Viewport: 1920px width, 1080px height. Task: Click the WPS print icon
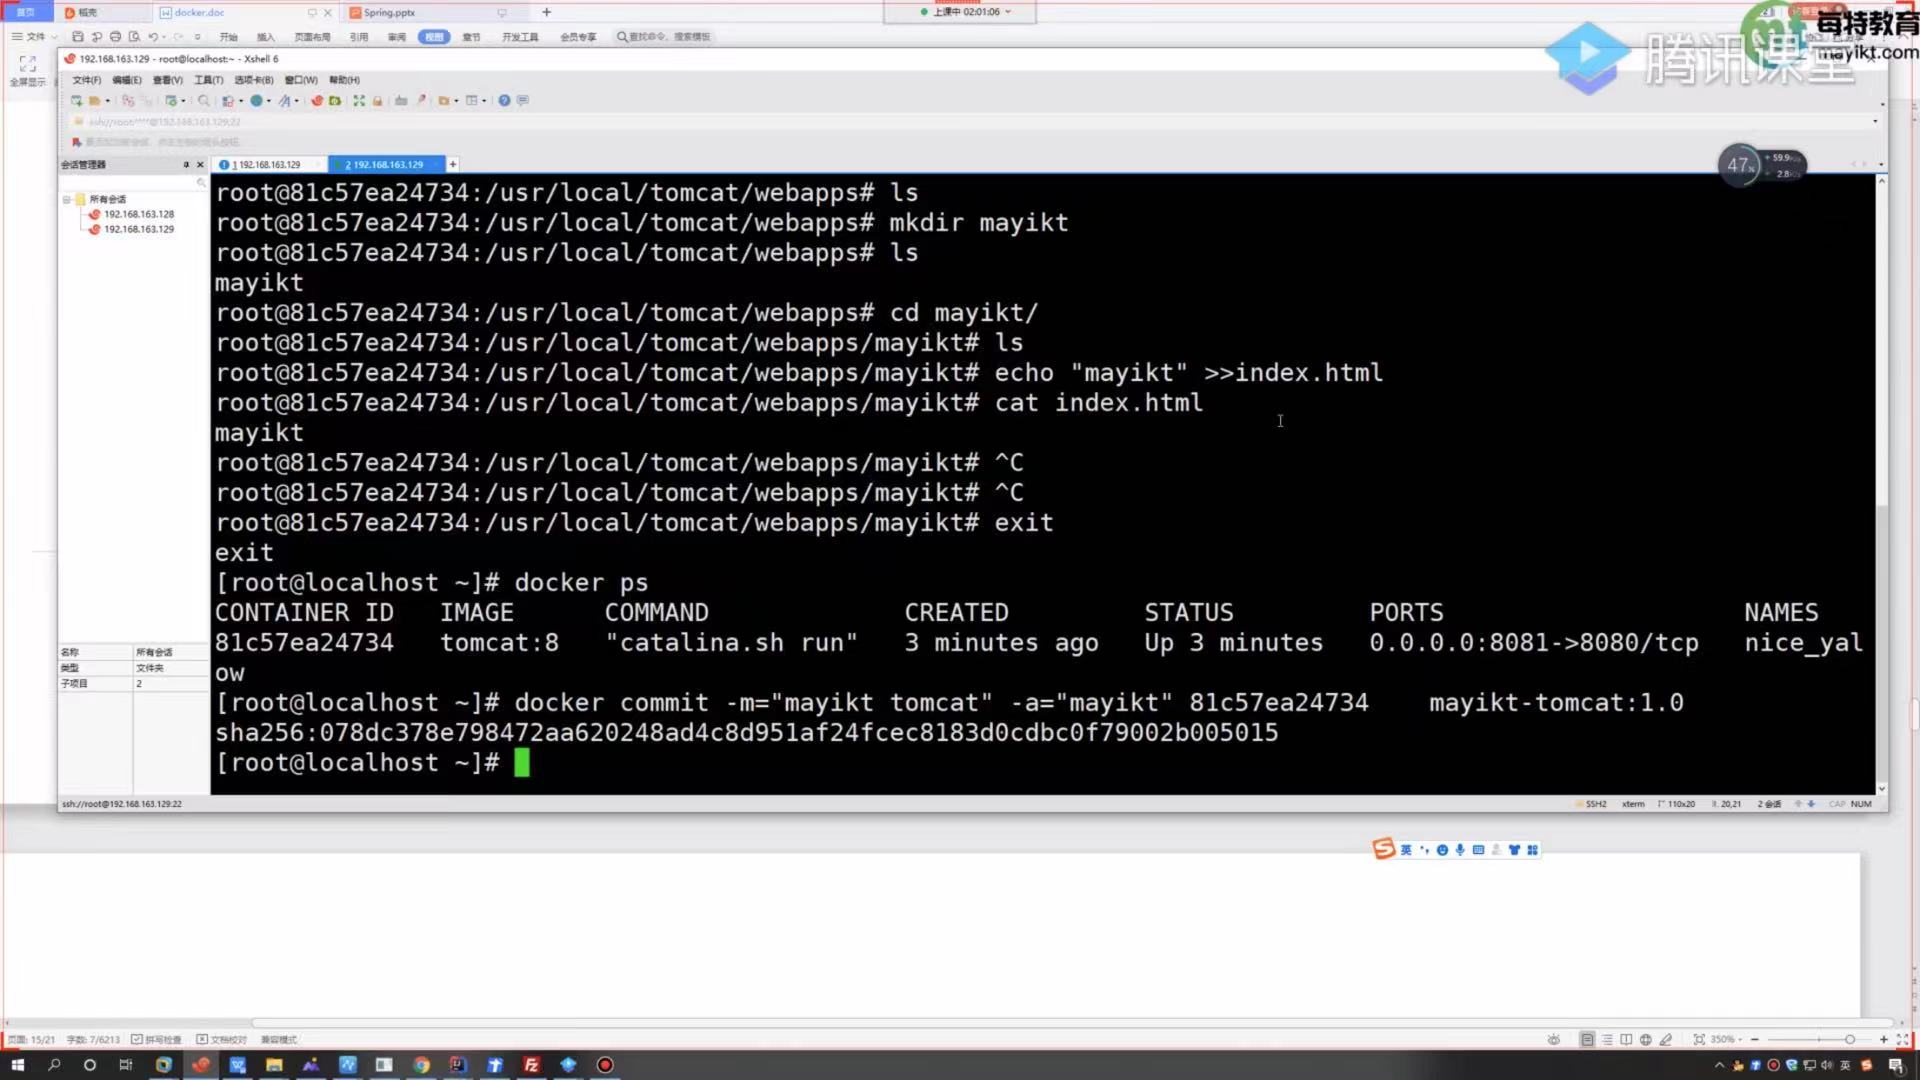tap(115, 37)
